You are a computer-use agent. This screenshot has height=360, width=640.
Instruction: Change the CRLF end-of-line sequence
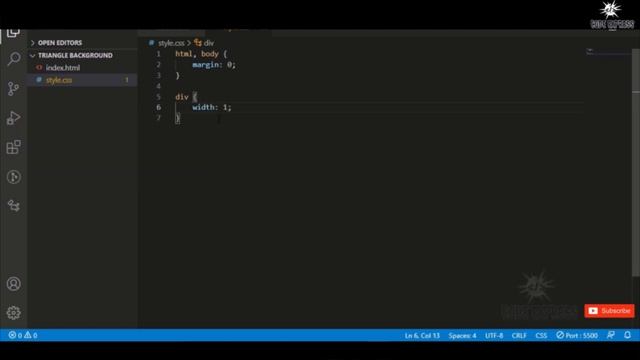click(x=519, y=336)
